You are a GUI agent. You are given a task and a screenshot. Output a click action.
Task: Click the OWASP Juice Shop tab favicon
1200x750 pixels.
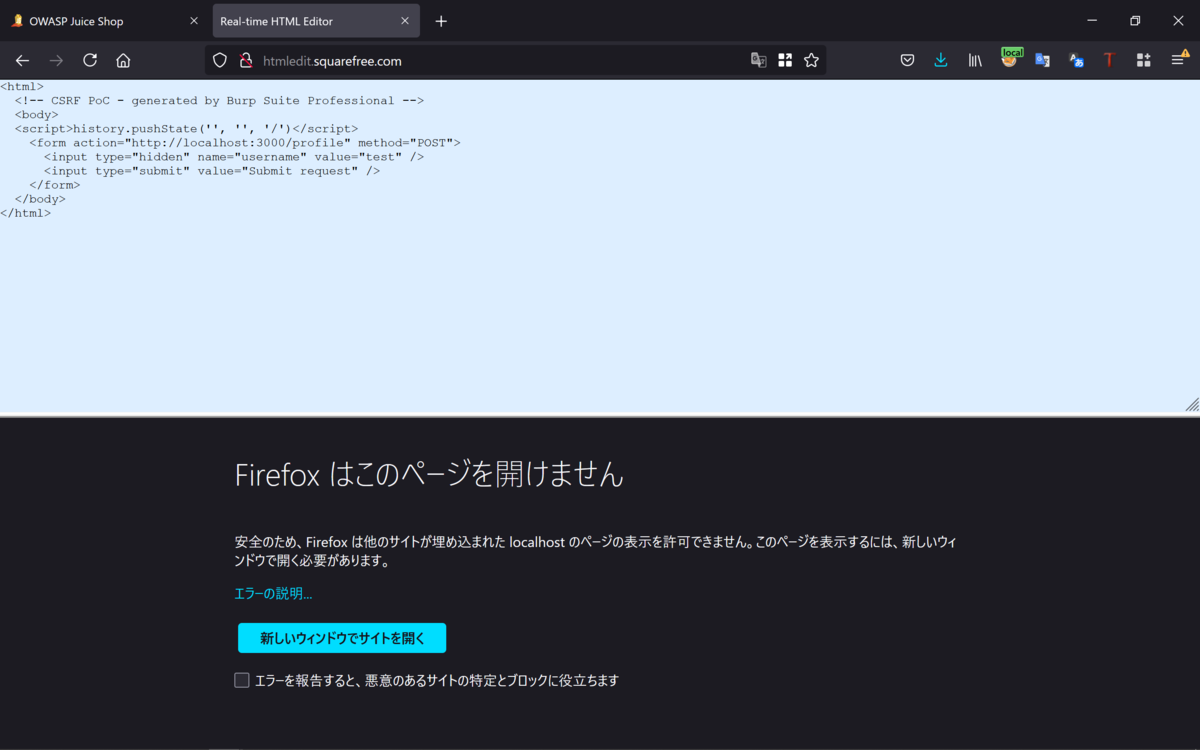click(17, 21)
